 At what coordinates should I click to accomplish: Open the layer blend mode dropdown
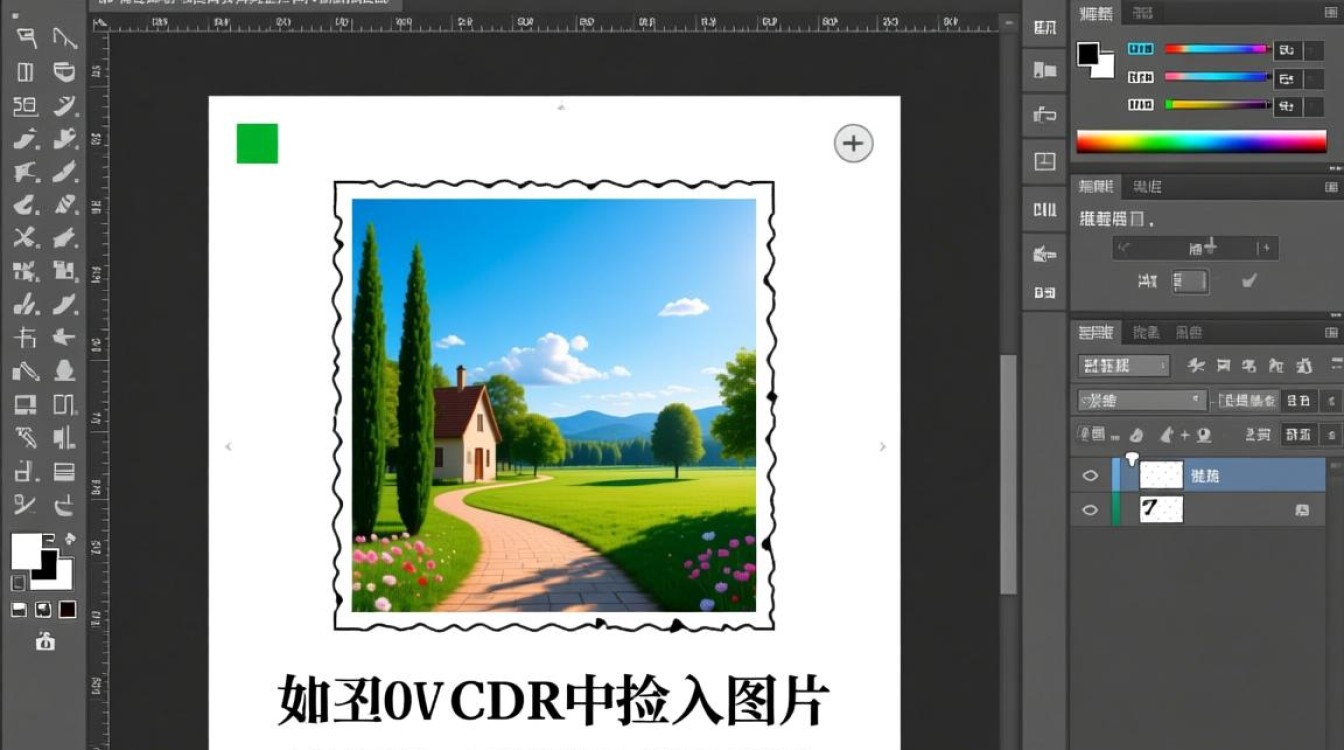click(x=1142, y=400)
